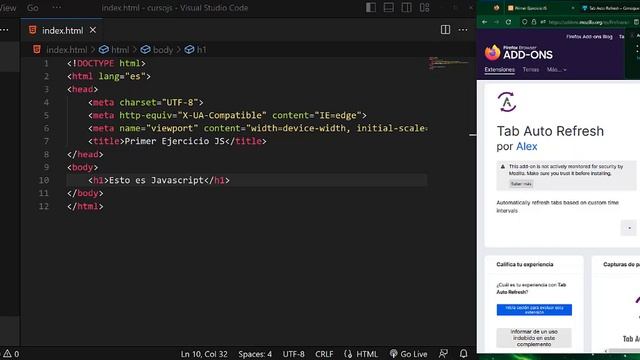The image size is (640, 360).
Task: Click the DOCTYPE text on line 1
Action: tap(96, 63)
